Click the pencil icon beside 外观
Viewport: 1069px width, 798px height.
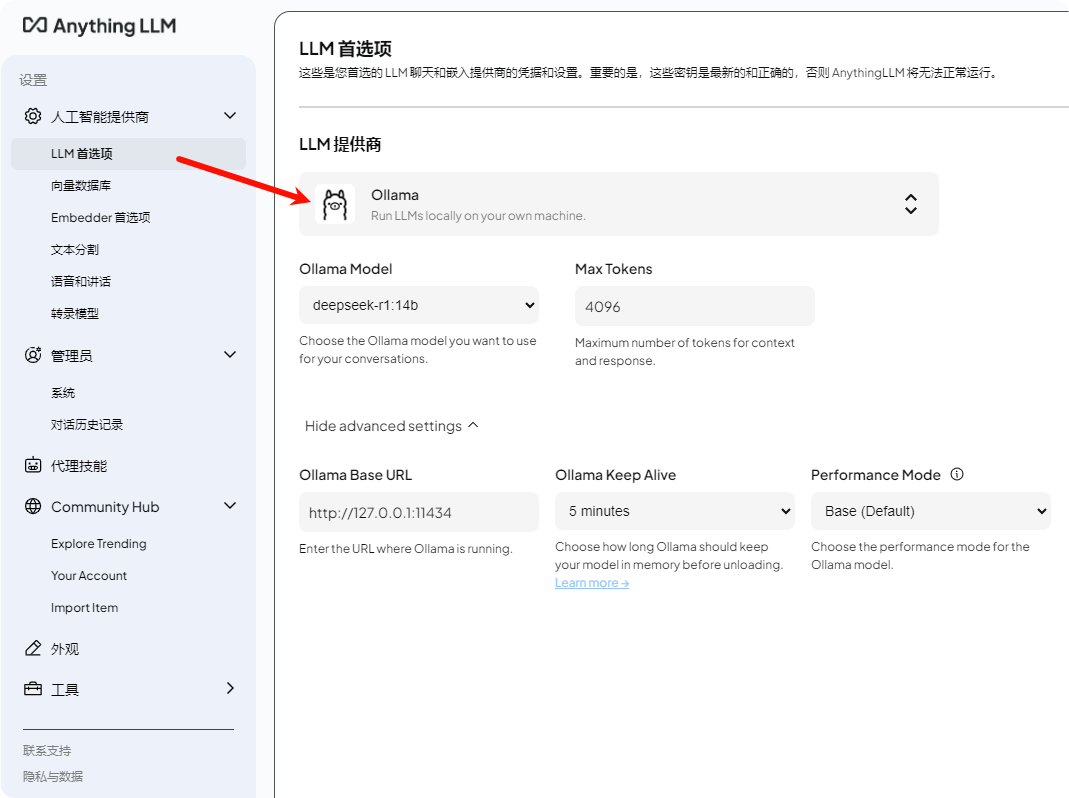(x=33, y=648)
